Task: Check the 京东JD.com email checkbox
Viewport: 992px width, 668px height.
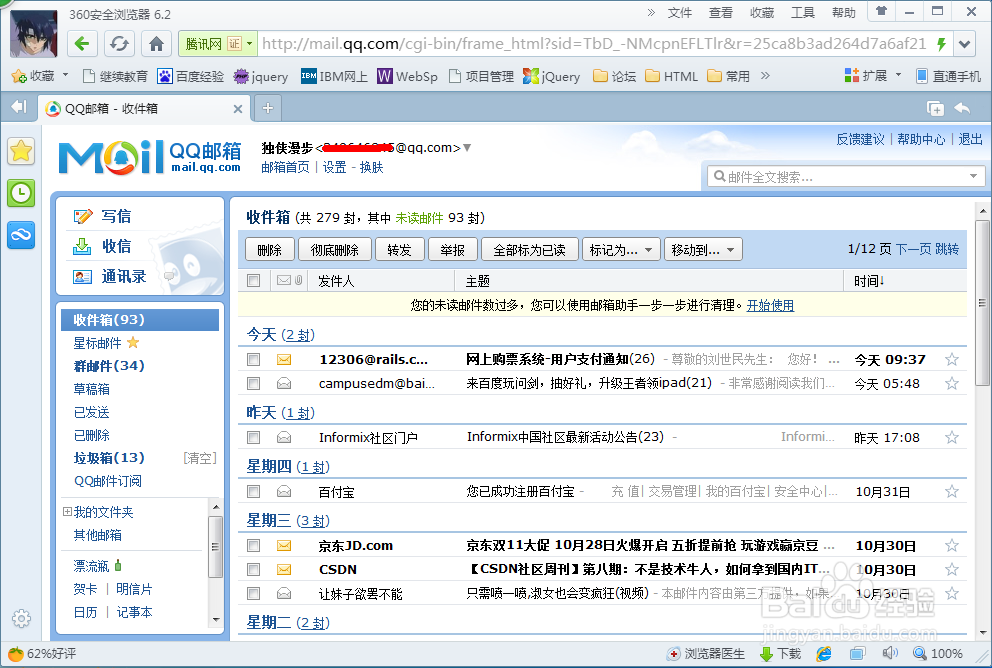Action: tap(253, 545)
